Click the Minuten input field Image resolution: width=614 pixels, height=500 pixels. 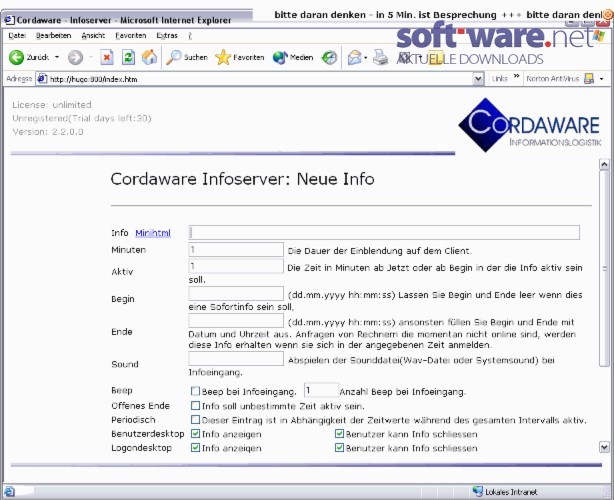pyautogui.click(x=236, y=249)
